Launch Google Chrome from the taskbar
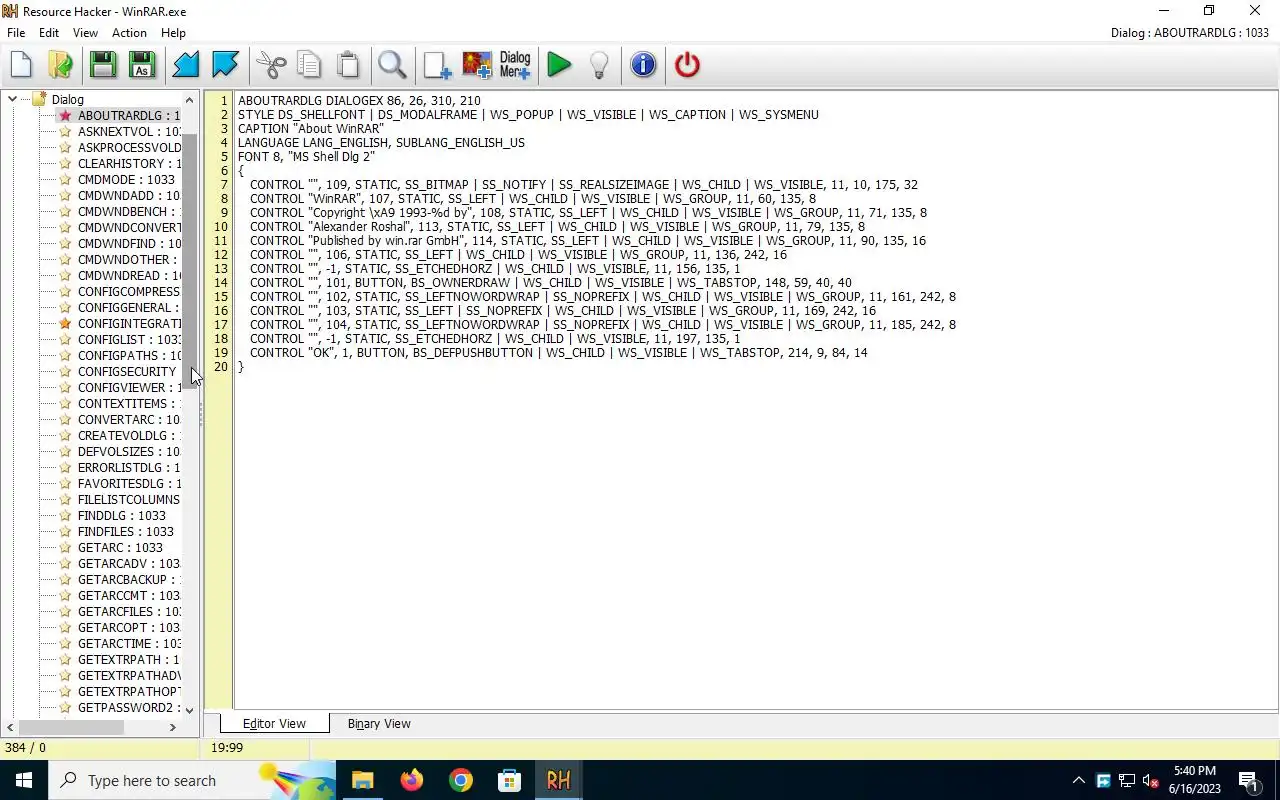The height and width of the screenshot is (800, 1280). pyautogui.click(x=461, y=780)
